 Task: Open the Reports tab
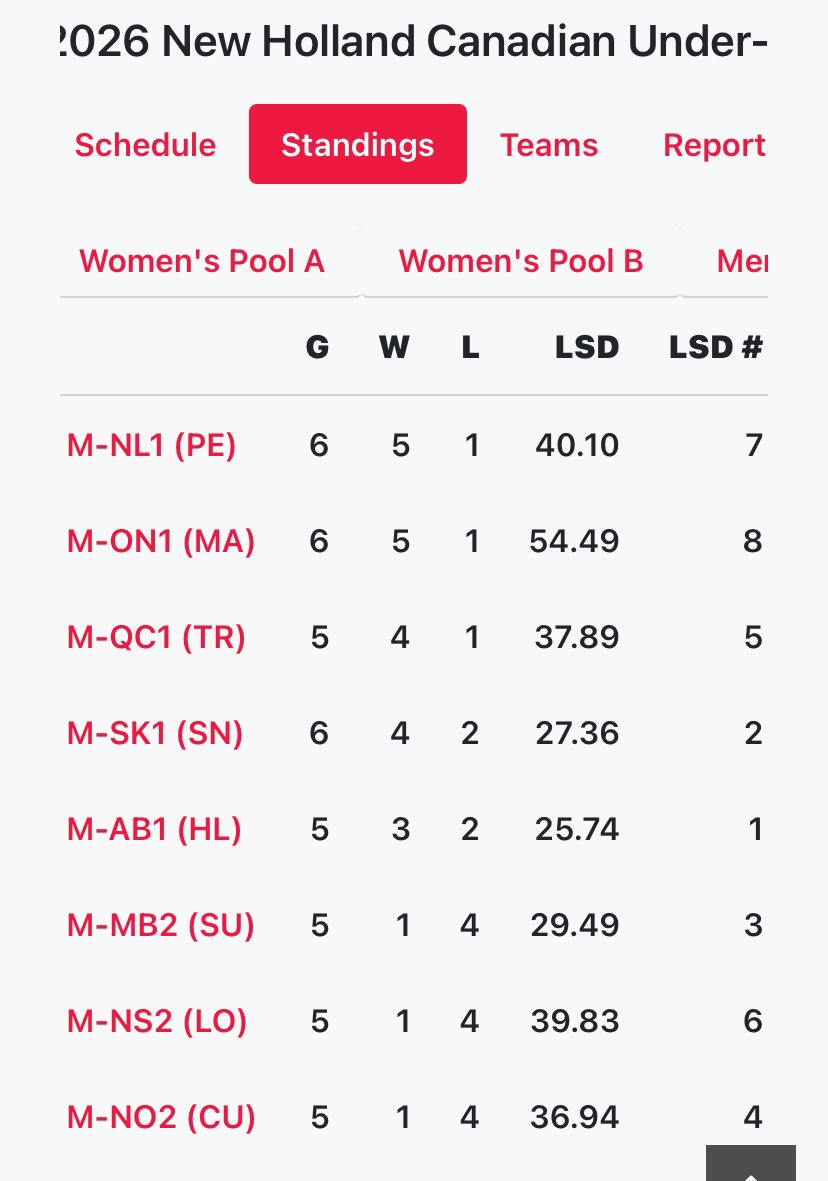(714, 145)
